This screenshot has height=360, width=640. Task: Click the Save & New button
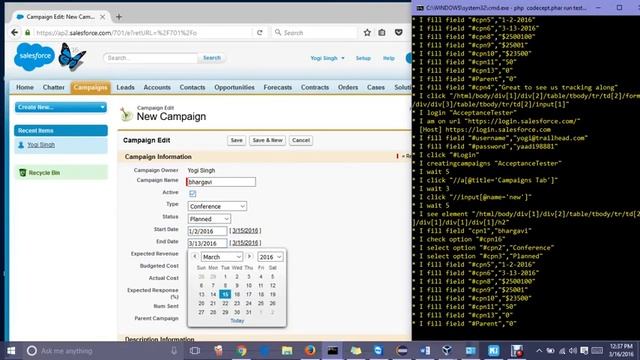tap(267, 140)
